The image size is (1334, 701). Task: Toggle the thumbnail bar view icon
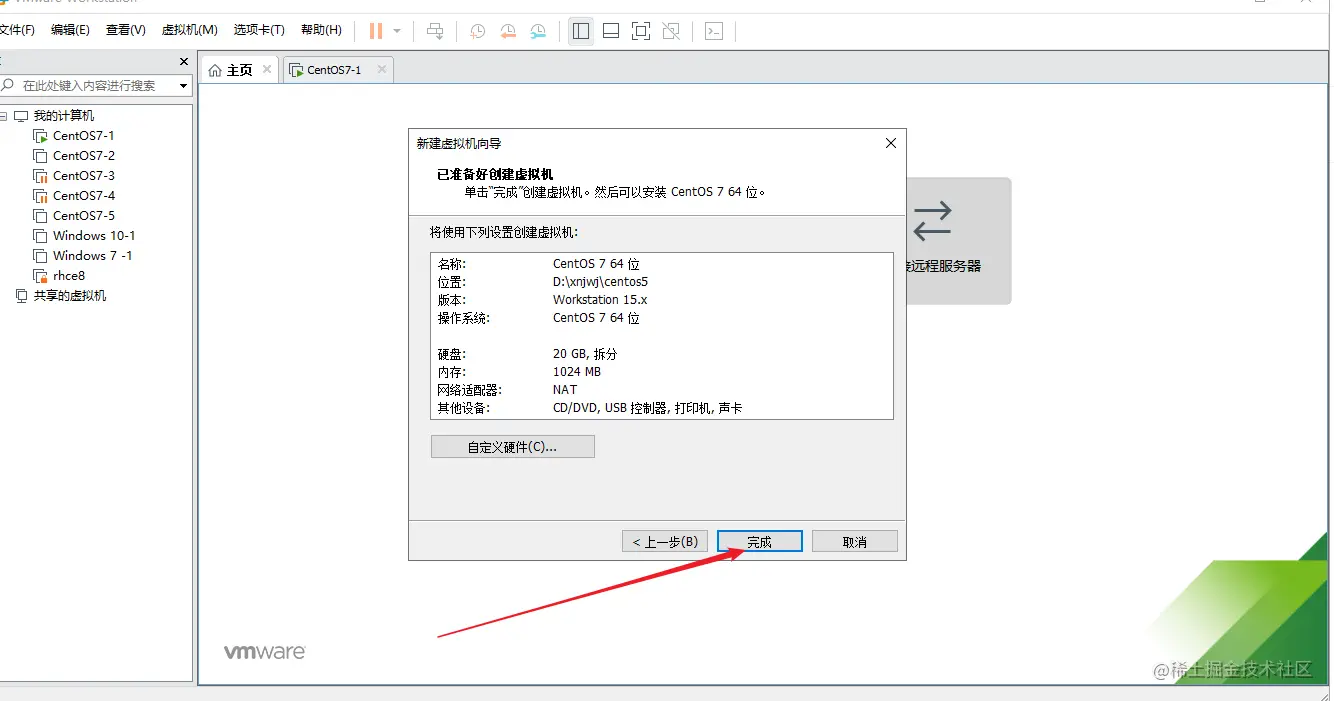(611, 31)
